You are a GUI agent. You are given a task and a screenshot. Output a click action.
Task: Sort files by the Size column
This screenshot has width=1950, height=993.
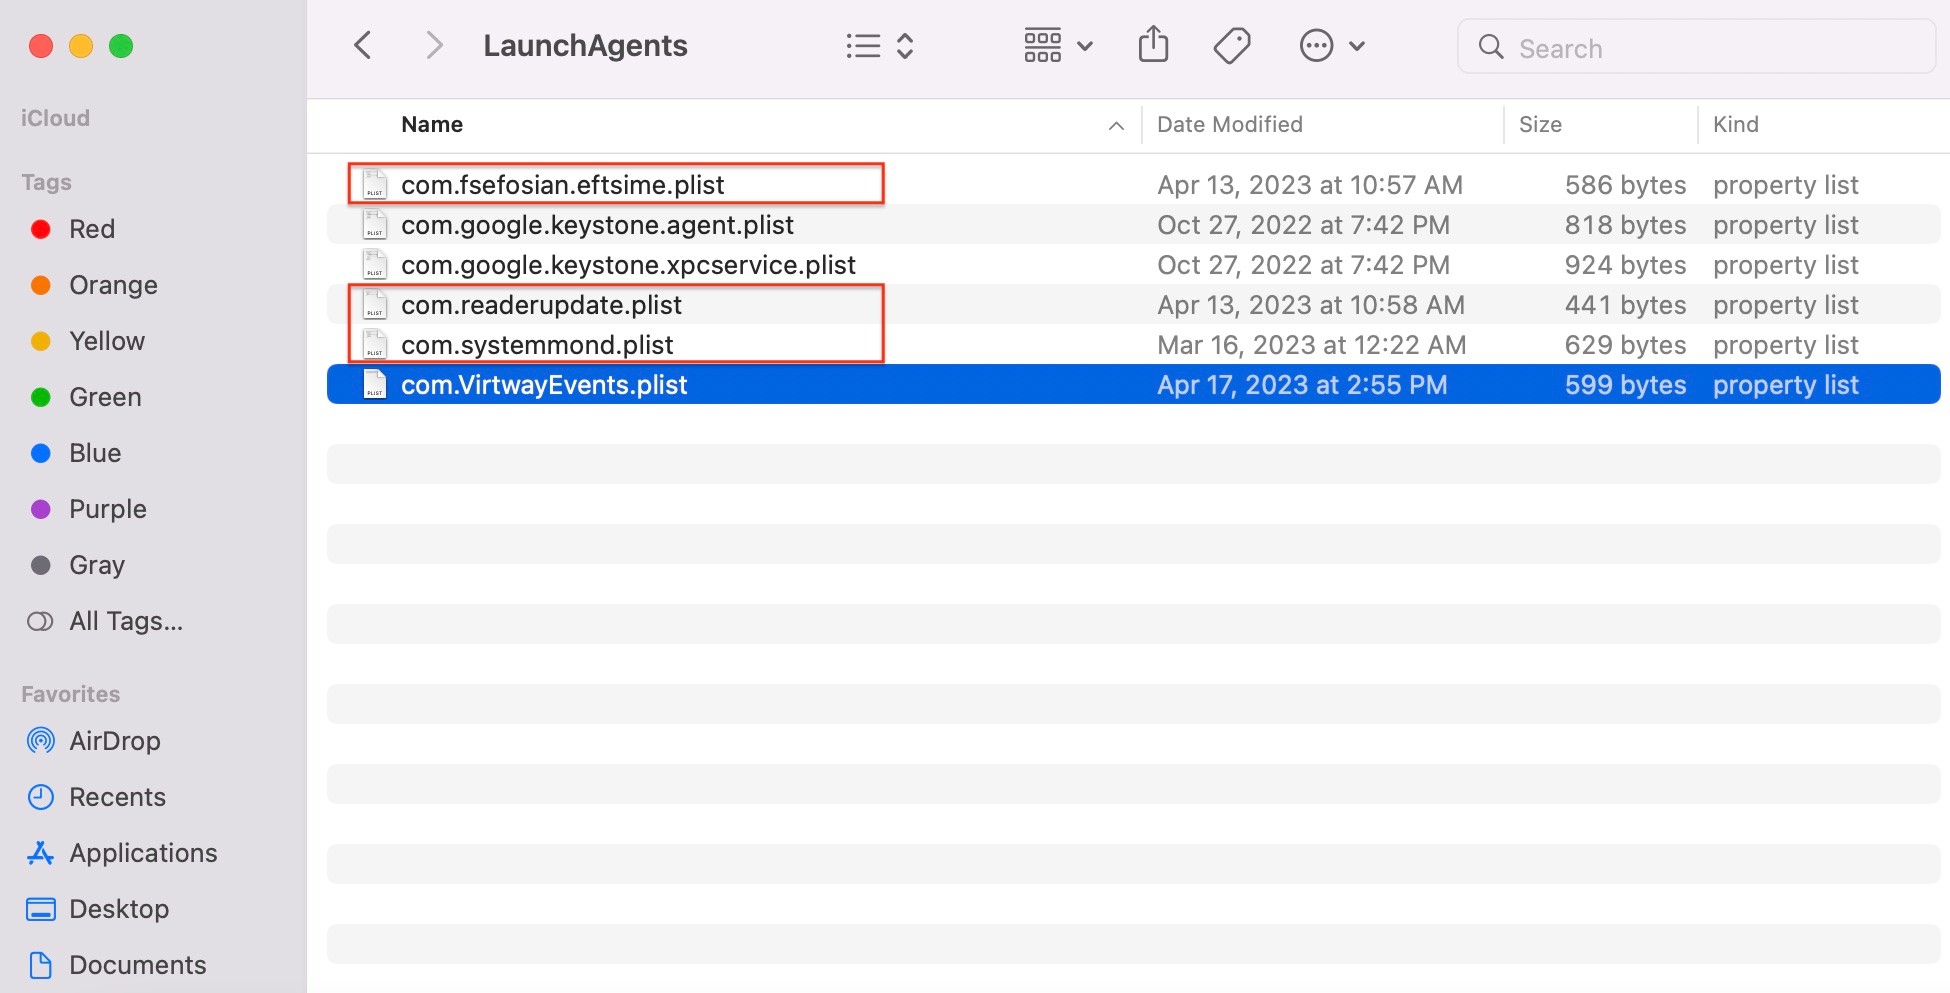tap(1540, 125)
